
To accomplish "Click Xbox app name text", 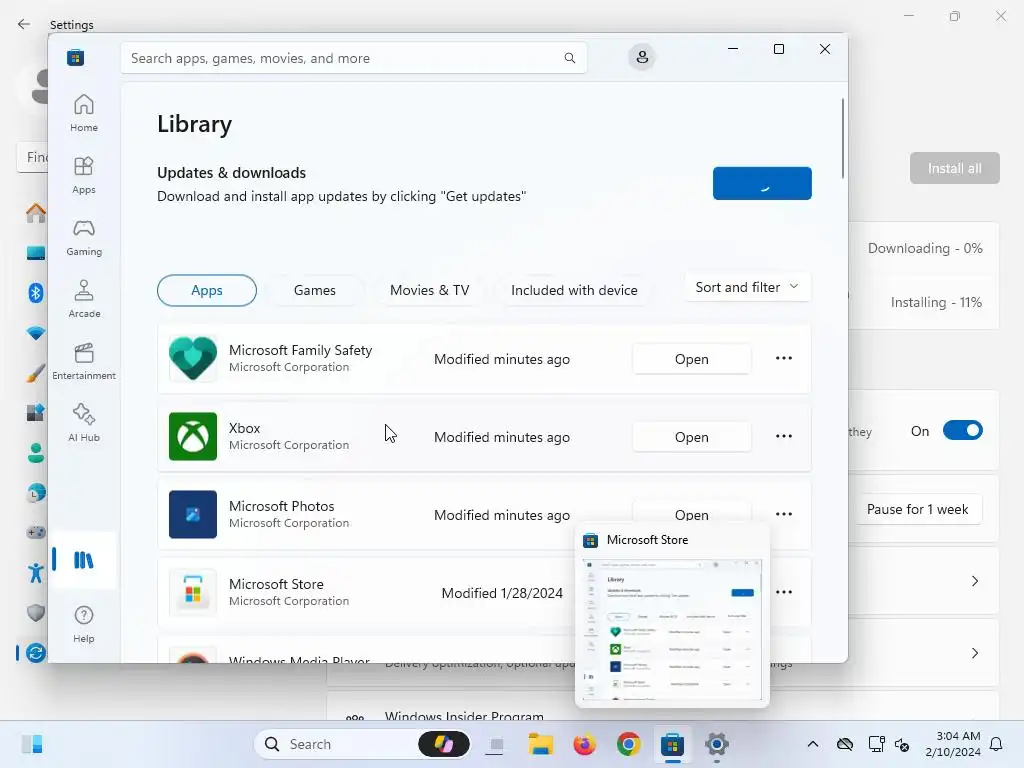I will (x=244, y=428).
